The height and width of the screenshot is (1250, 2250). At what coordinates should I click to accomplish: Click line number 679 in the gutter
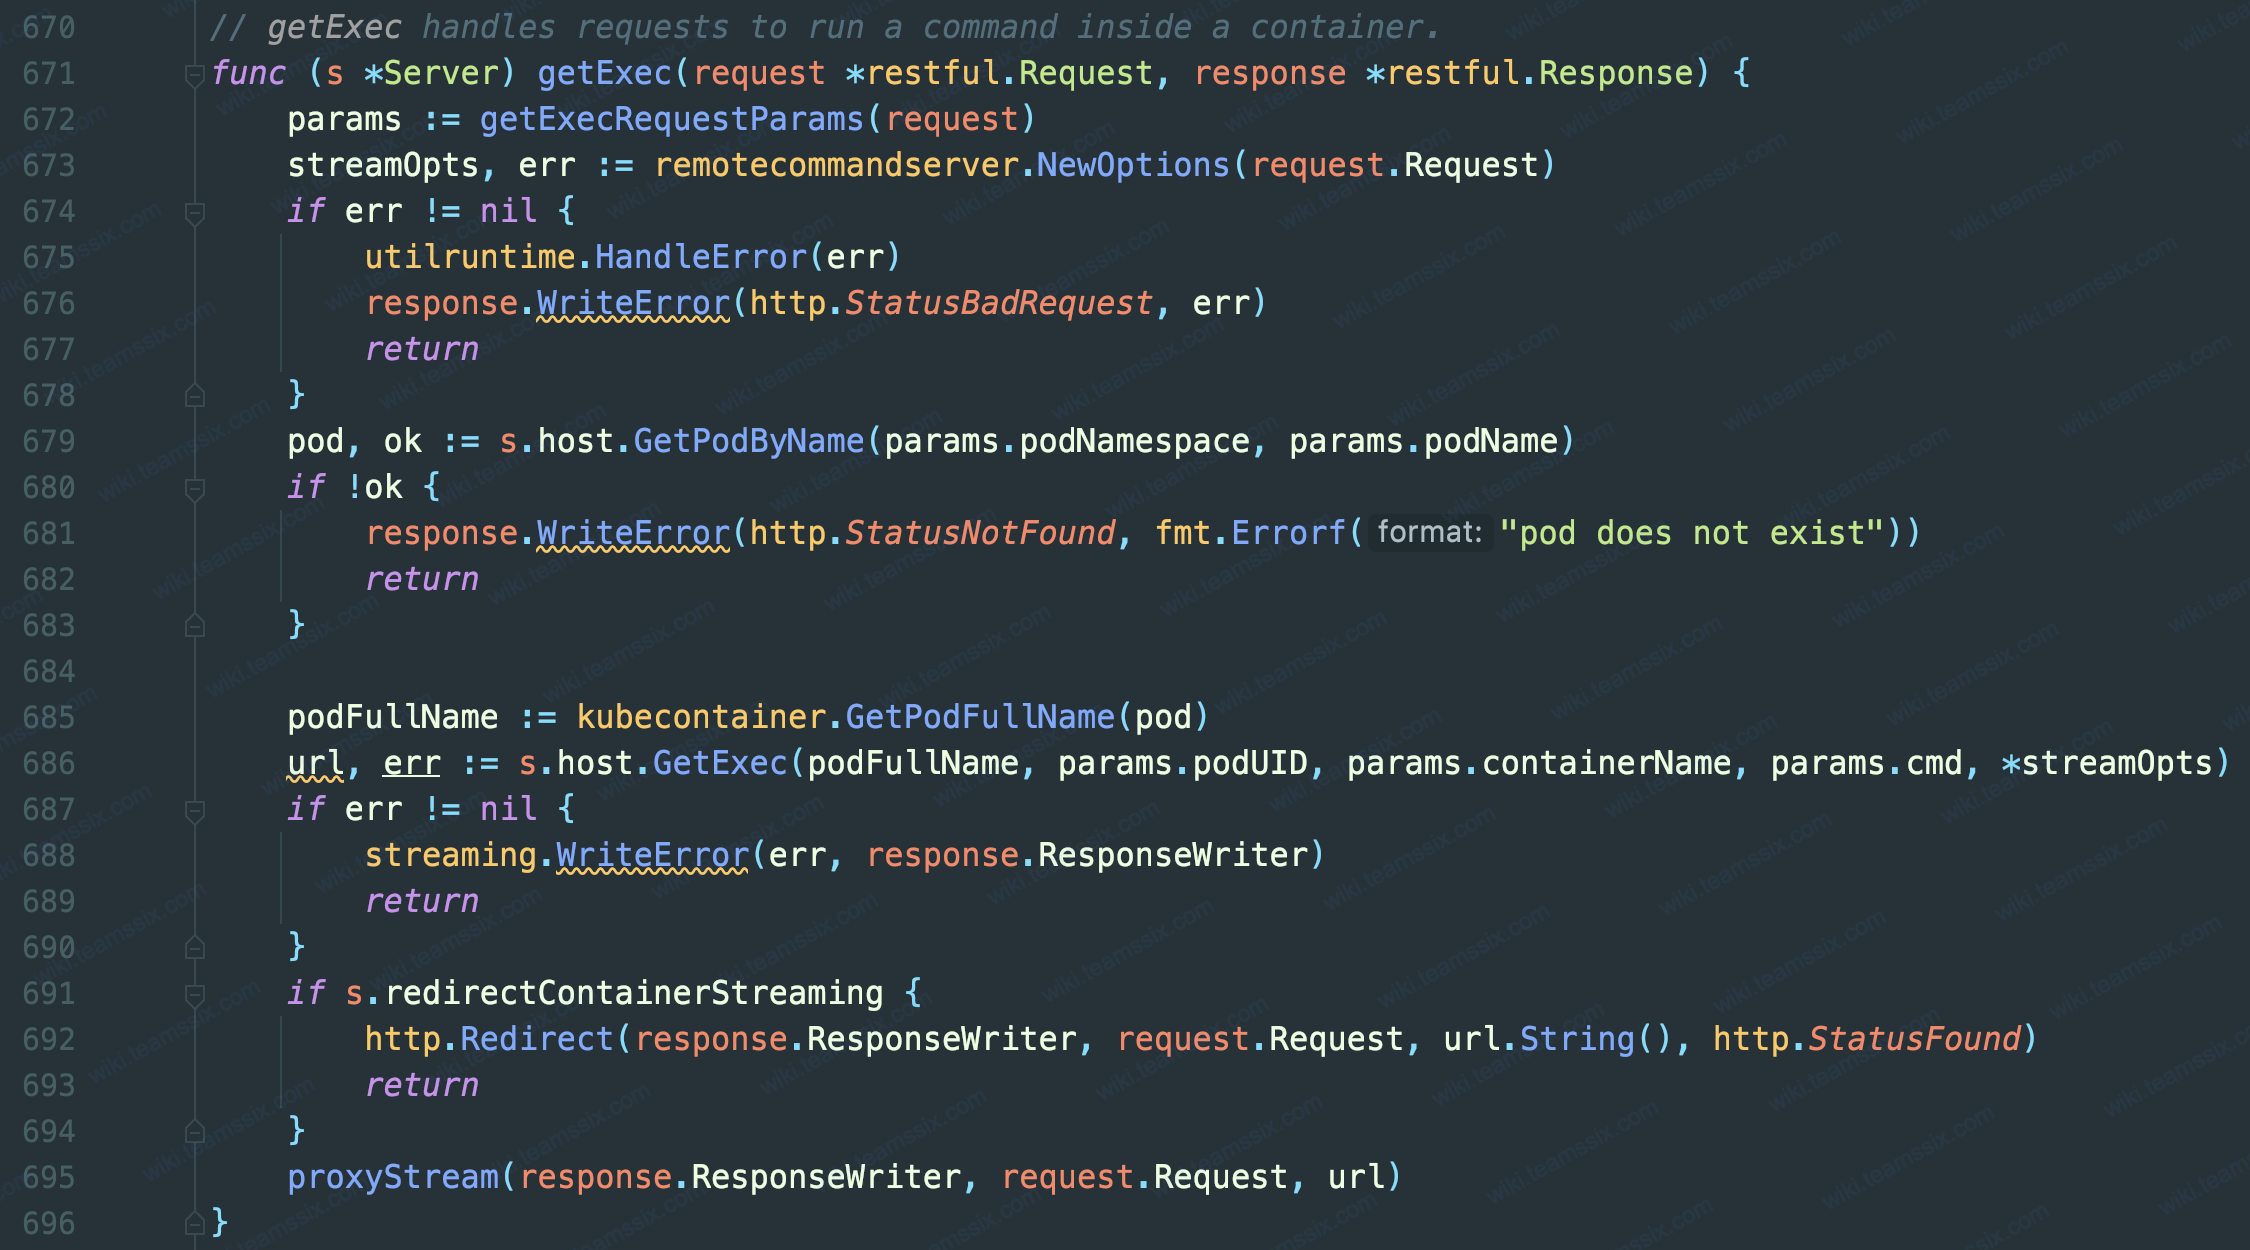(x=49, y=442)
